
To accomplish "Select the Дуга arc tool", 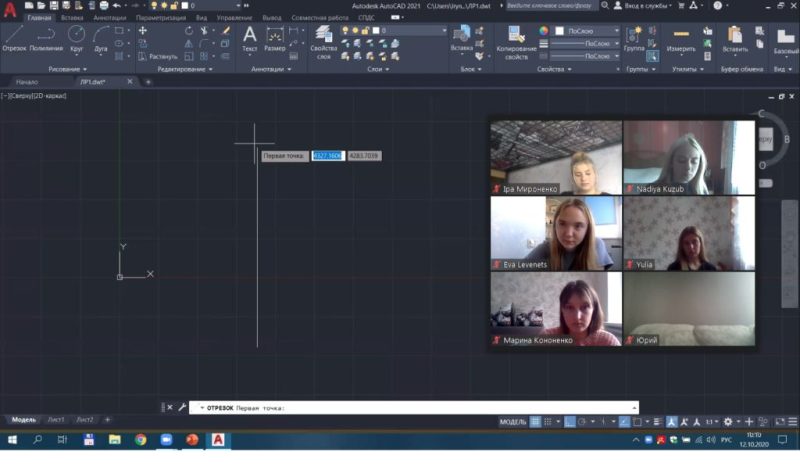I will (101, 39).
